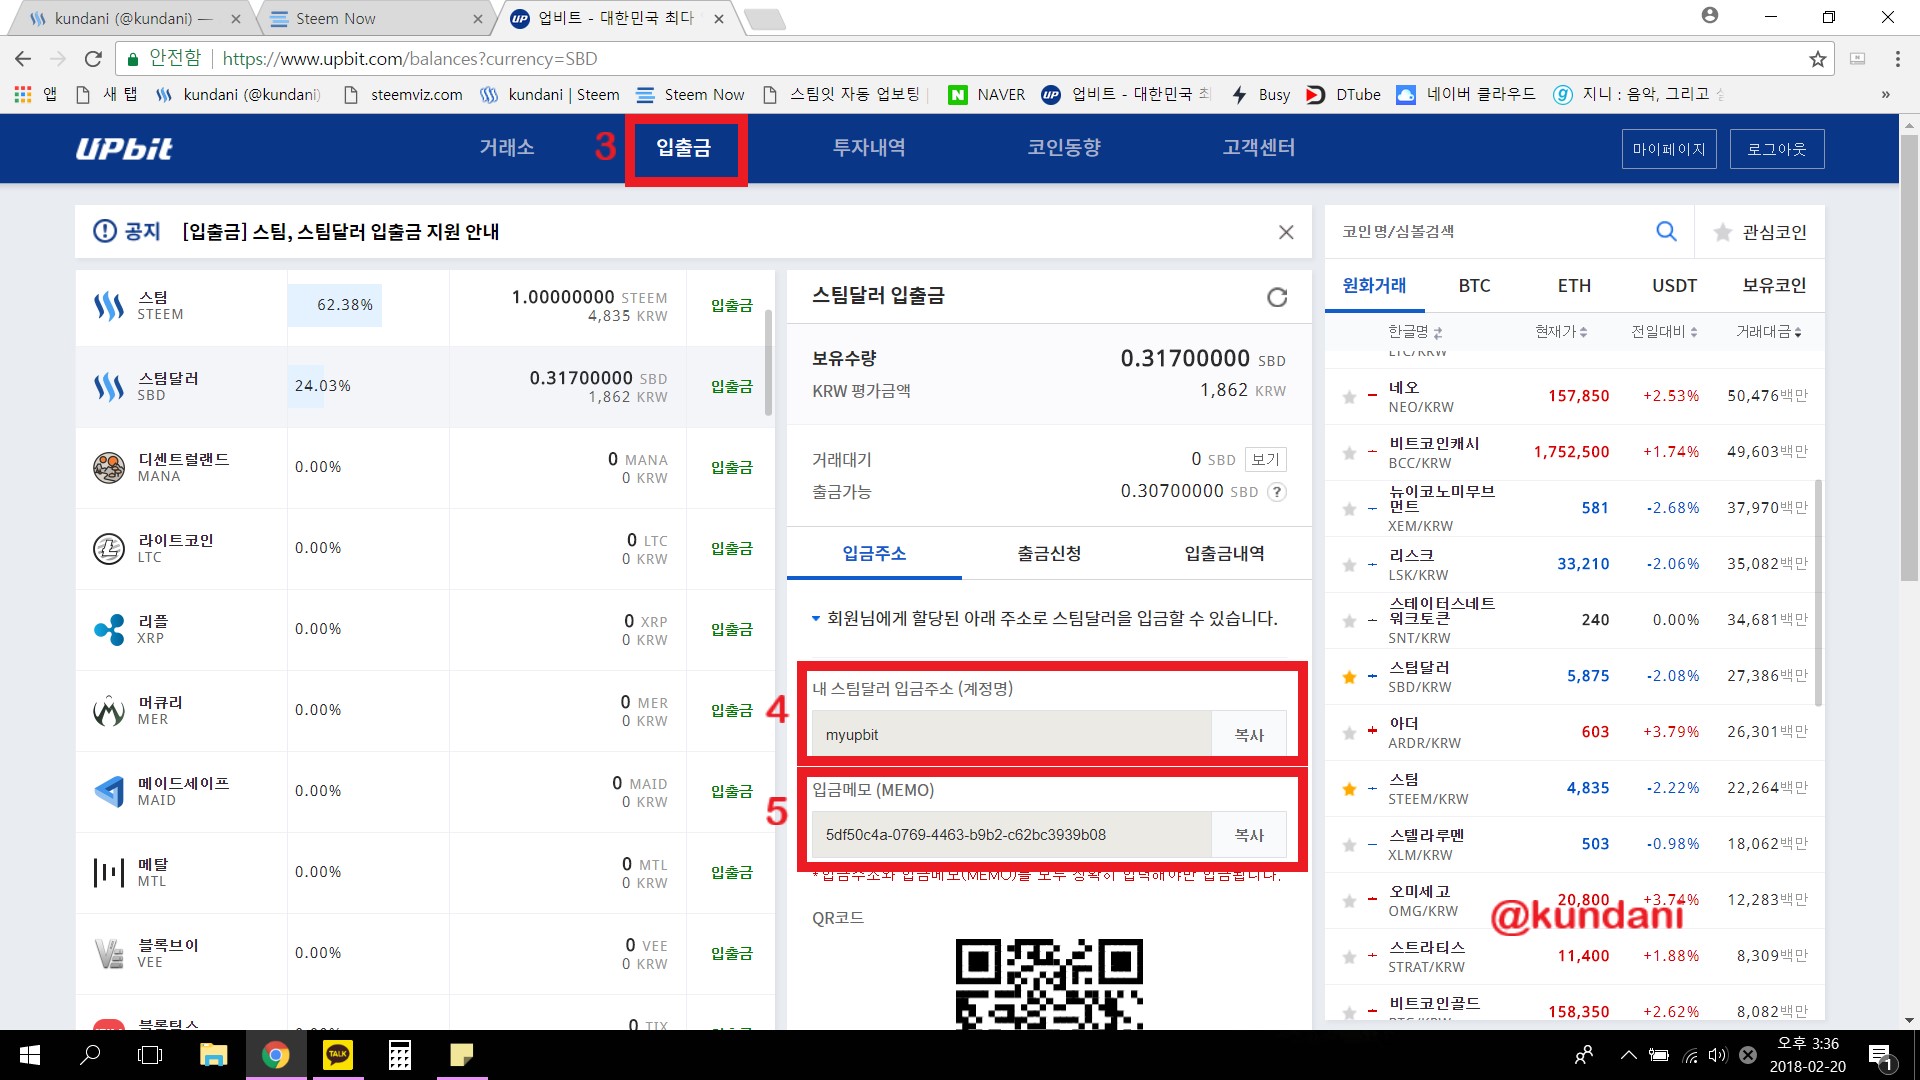Toggle favorite star for 스팀달러 SBD/KRW

pyautogui.click(x=1347, y=677)
